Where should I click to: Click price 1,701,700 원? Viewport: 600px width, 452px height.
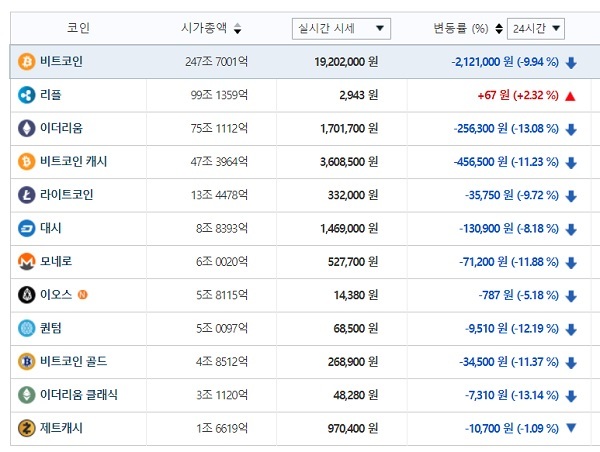tap(349, 128)
